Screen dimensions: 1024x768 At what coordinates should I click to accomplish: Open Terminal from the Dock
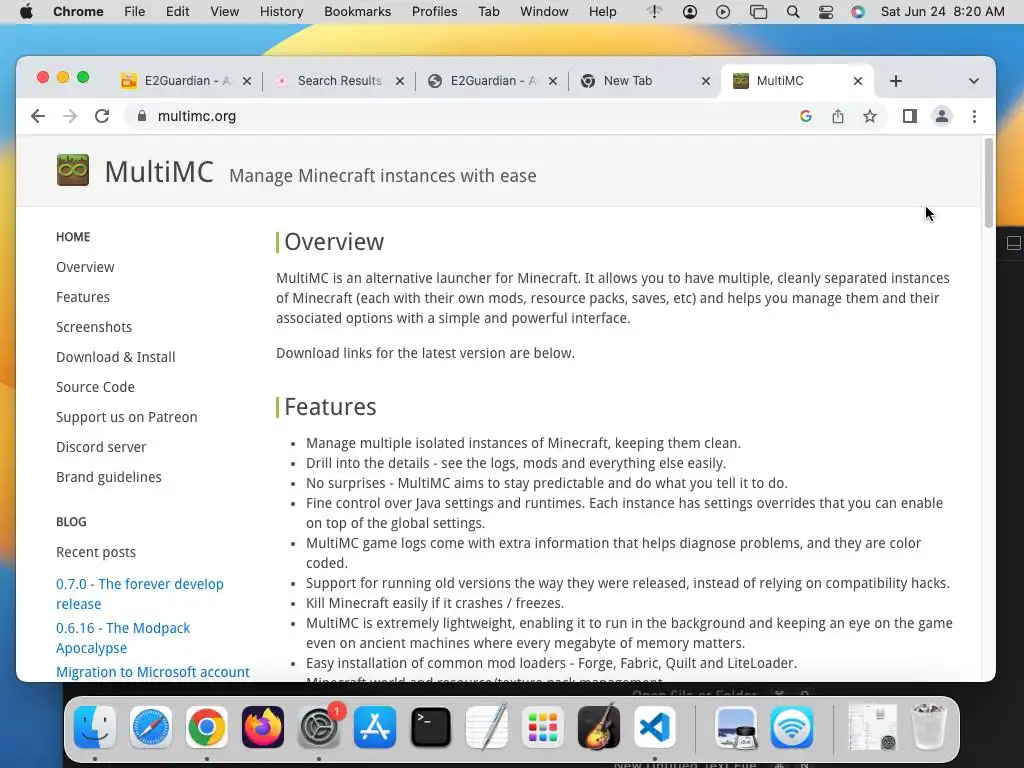431,727
